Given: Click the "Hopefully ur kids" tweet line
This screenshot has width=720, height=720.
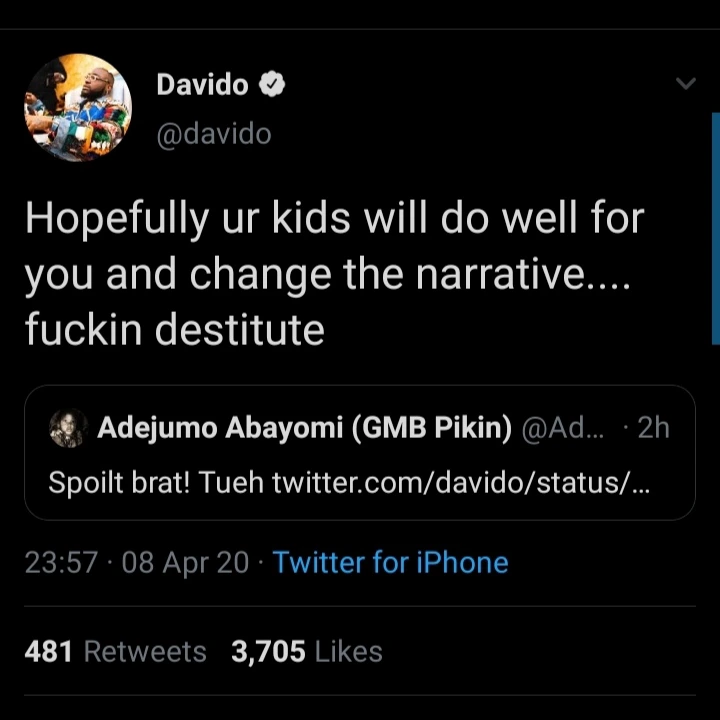Looking at the screenshot, I should tap(334, 219).
